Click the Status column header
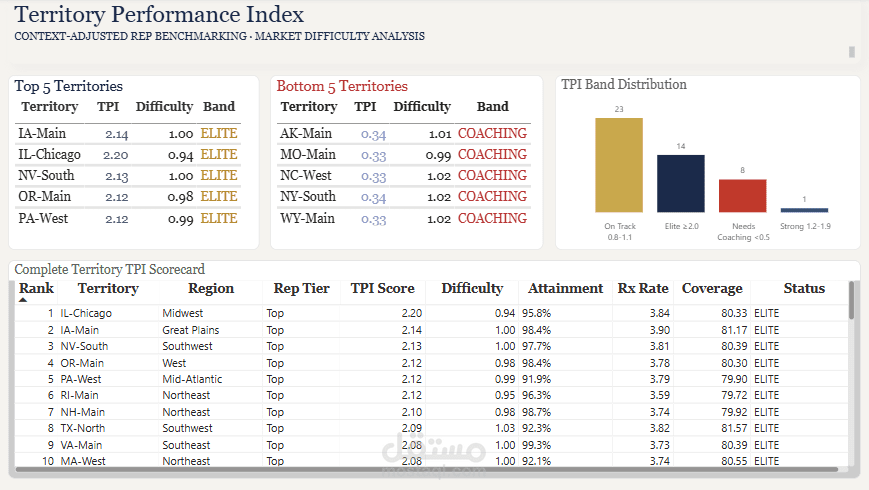Image resolution: width=869 pixels, height=490 pixels. [x=804, y=288]
